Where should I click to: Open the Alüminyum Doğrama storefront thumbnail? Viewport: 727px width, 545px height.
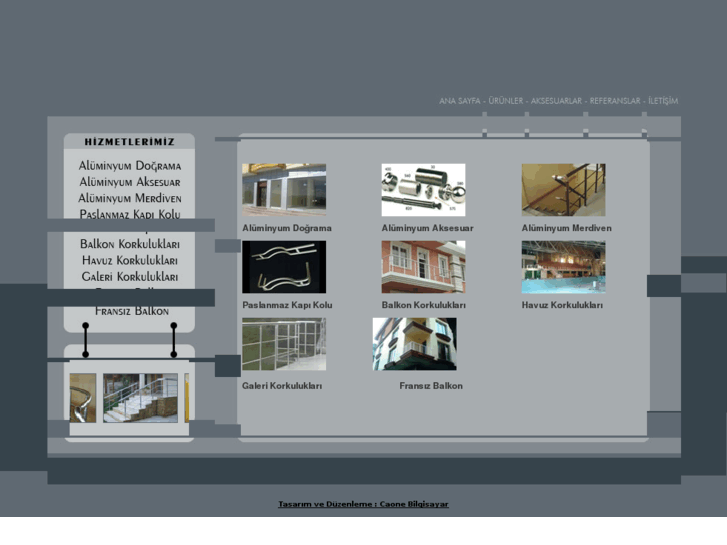(x=284, y=189)
